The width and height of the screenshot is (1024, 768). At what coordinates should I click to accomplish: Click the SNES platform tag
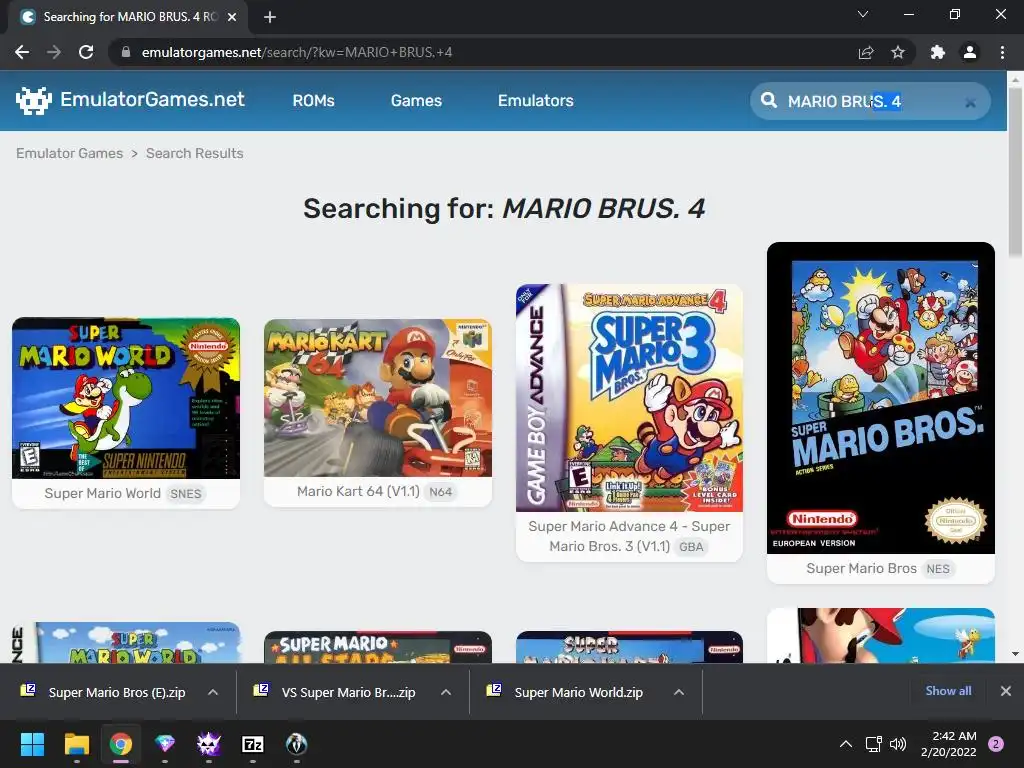click(185, 494)
